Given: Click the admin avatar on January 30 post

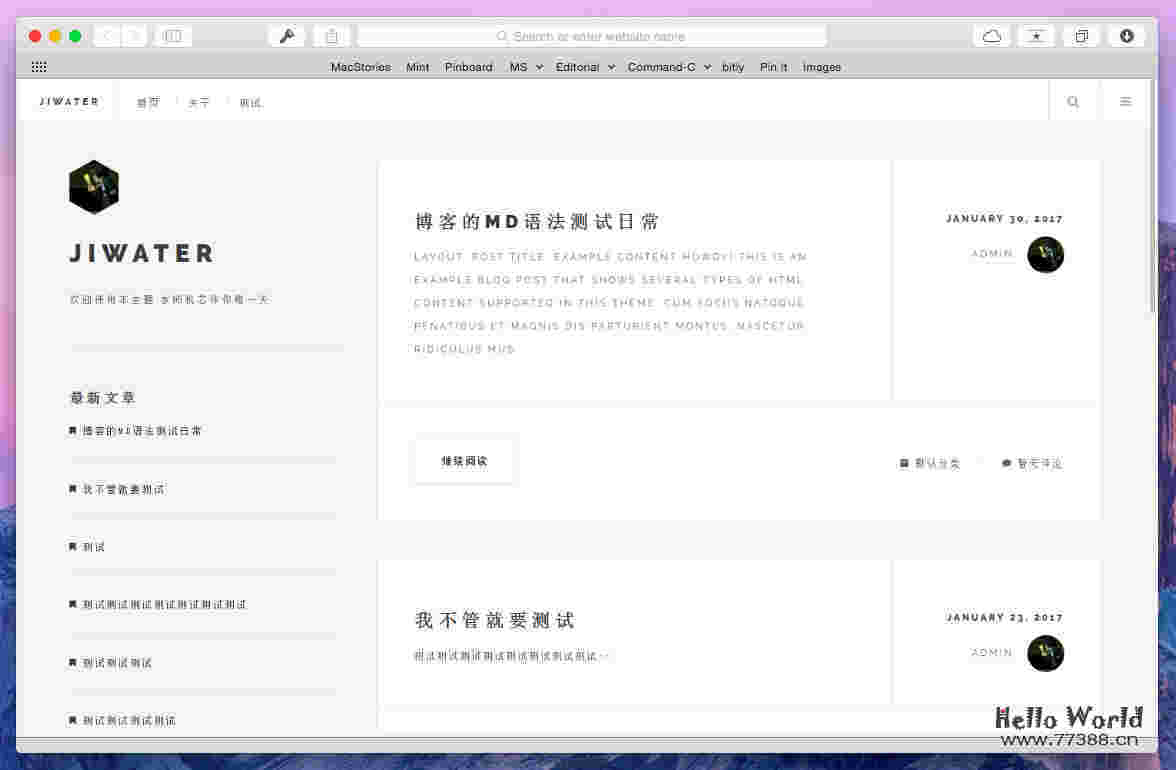Looking at the screenshot, I should (x=1045, y=255).
